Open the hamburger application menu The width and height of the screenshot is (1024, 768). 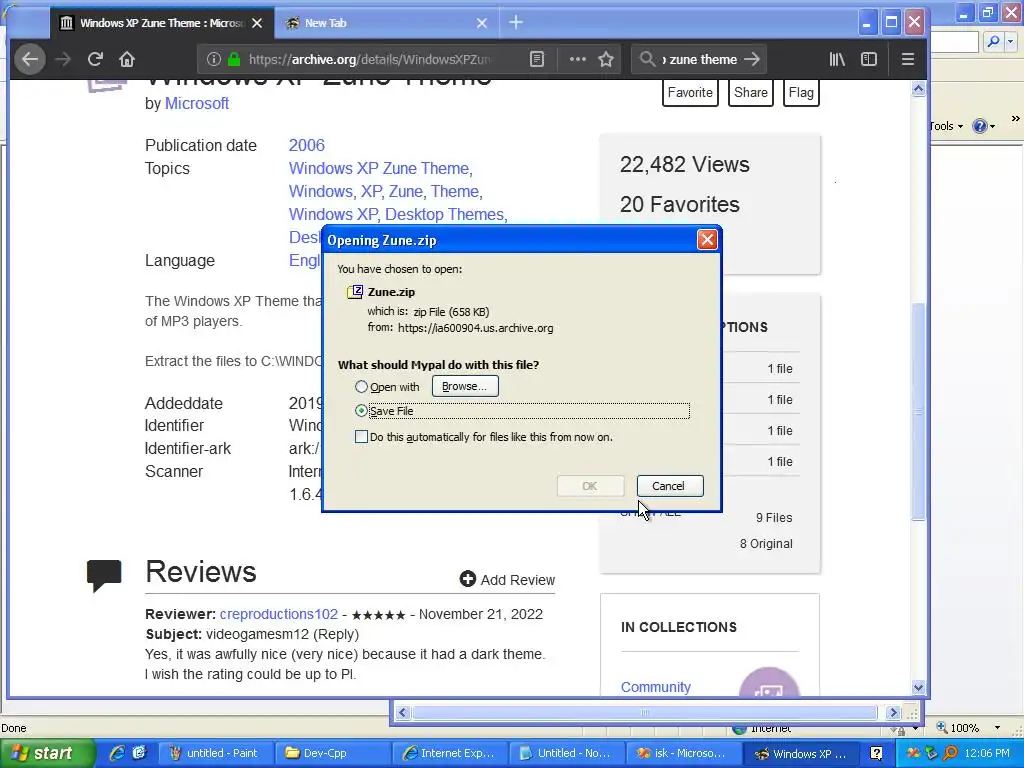[908, 59]
